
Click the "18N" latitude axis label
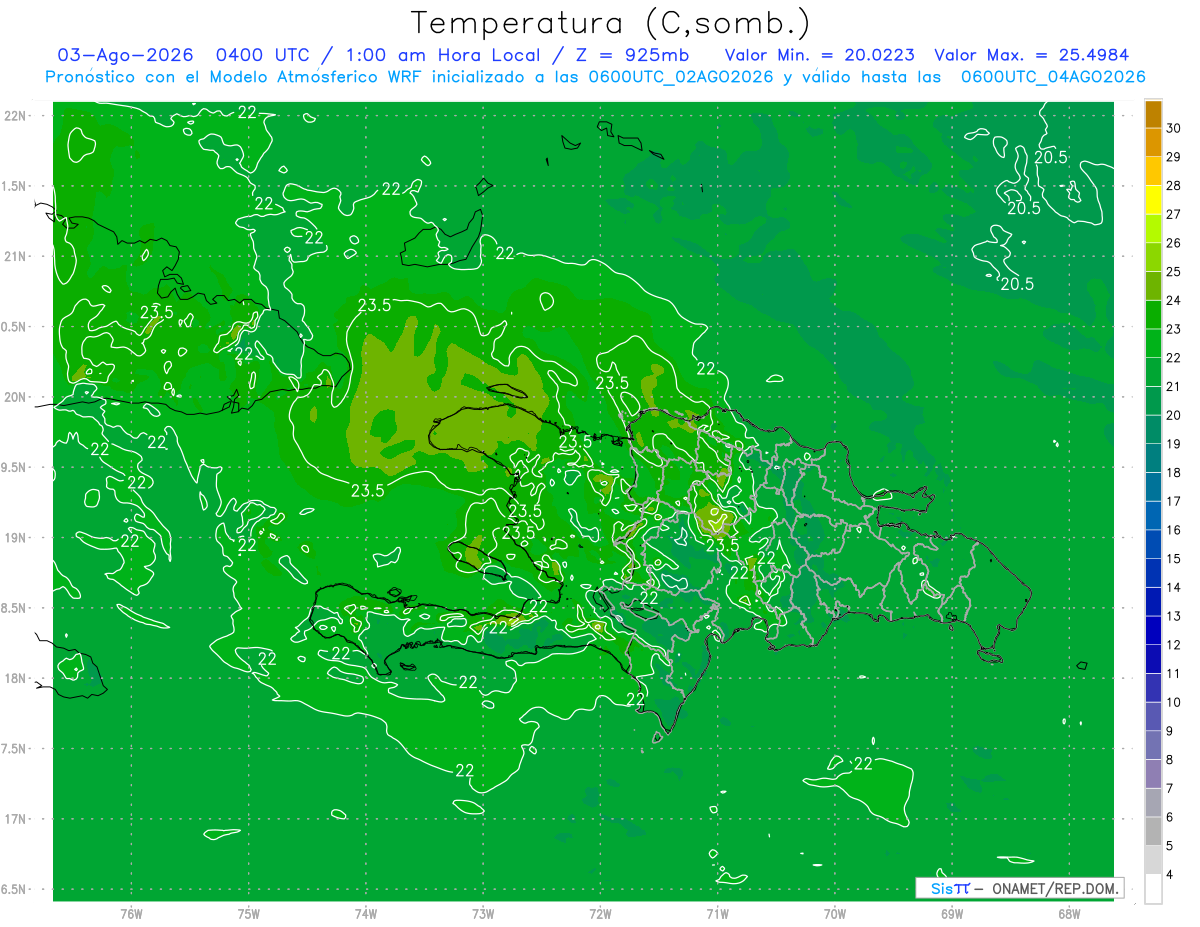tap(16, 679)
